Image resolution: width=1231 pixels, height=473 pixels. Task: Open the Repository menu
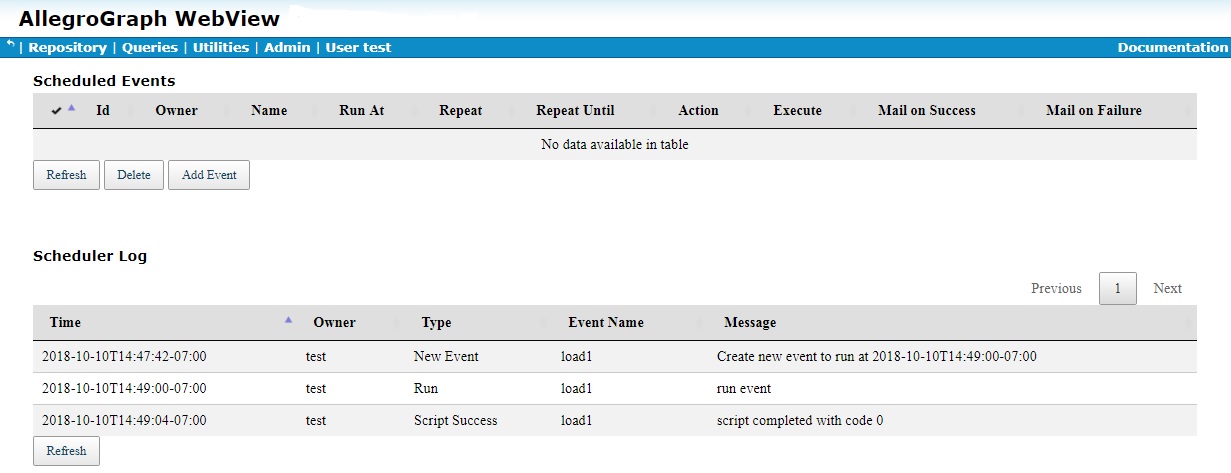(67, 47)
